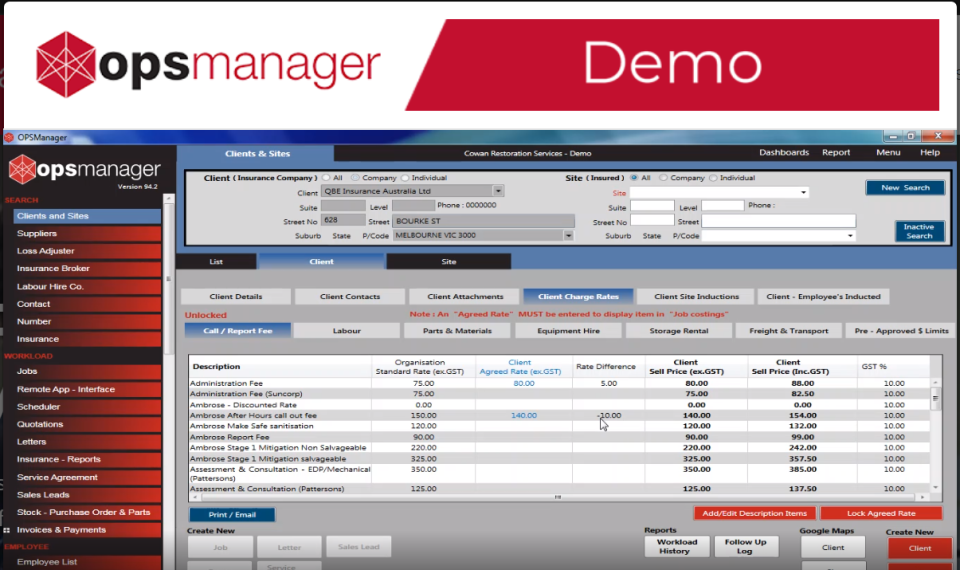The image size is (960, 570).
Task: Click the opsmanager sidebar logo
Action: (x=84, y=170)
